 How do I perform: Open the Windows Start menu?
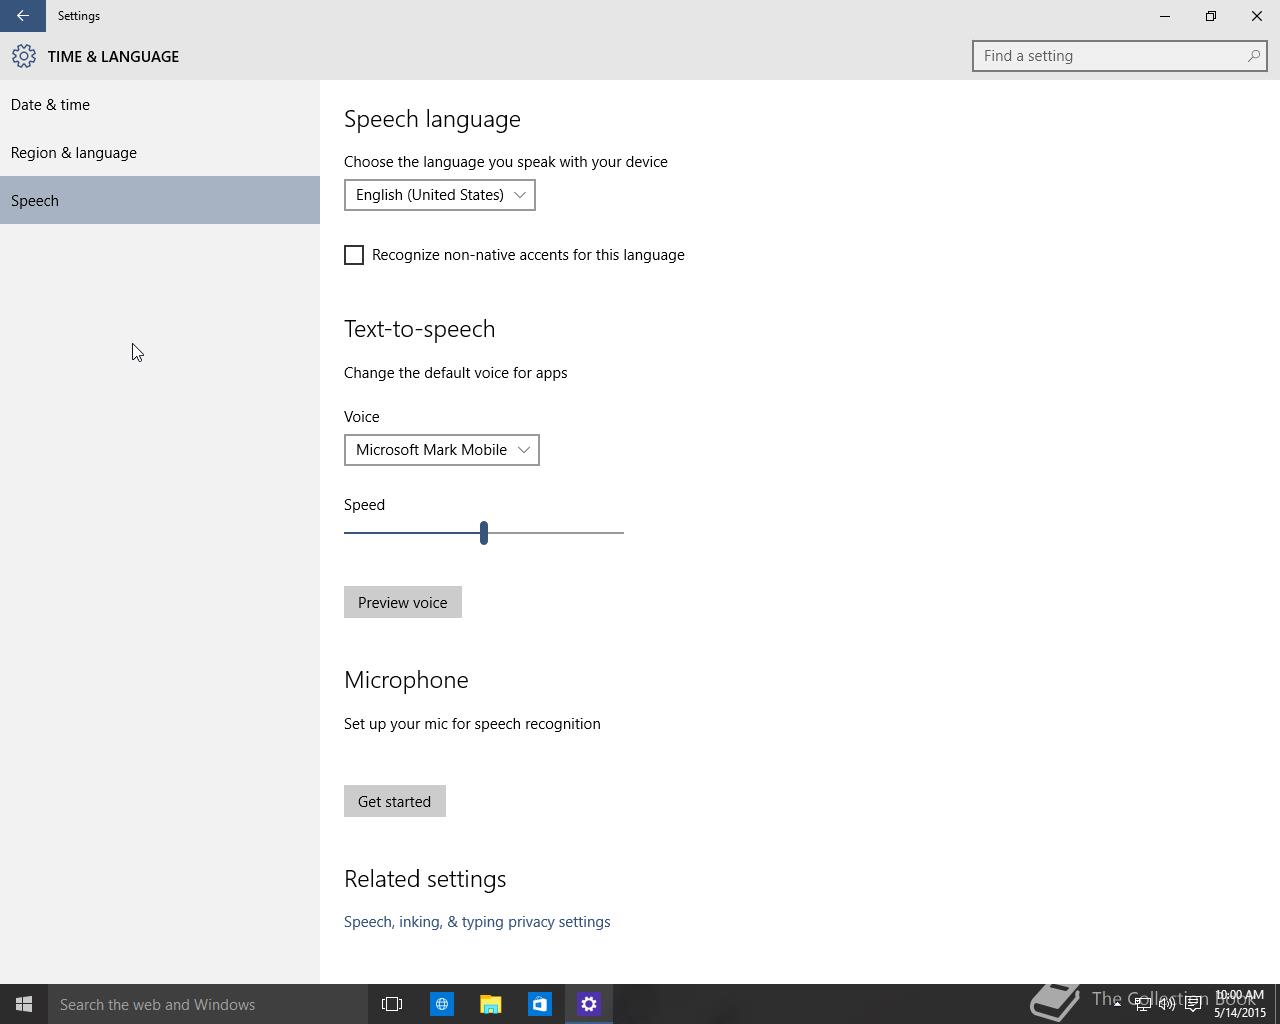coord(24,1004)
